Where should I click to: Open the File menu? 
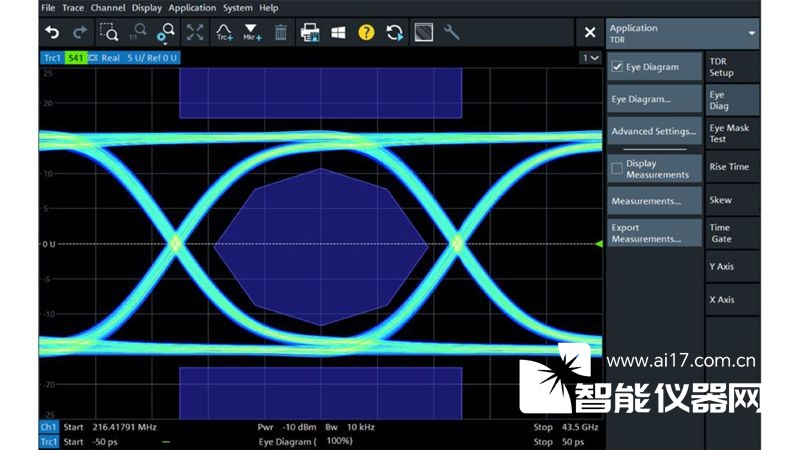48,8
